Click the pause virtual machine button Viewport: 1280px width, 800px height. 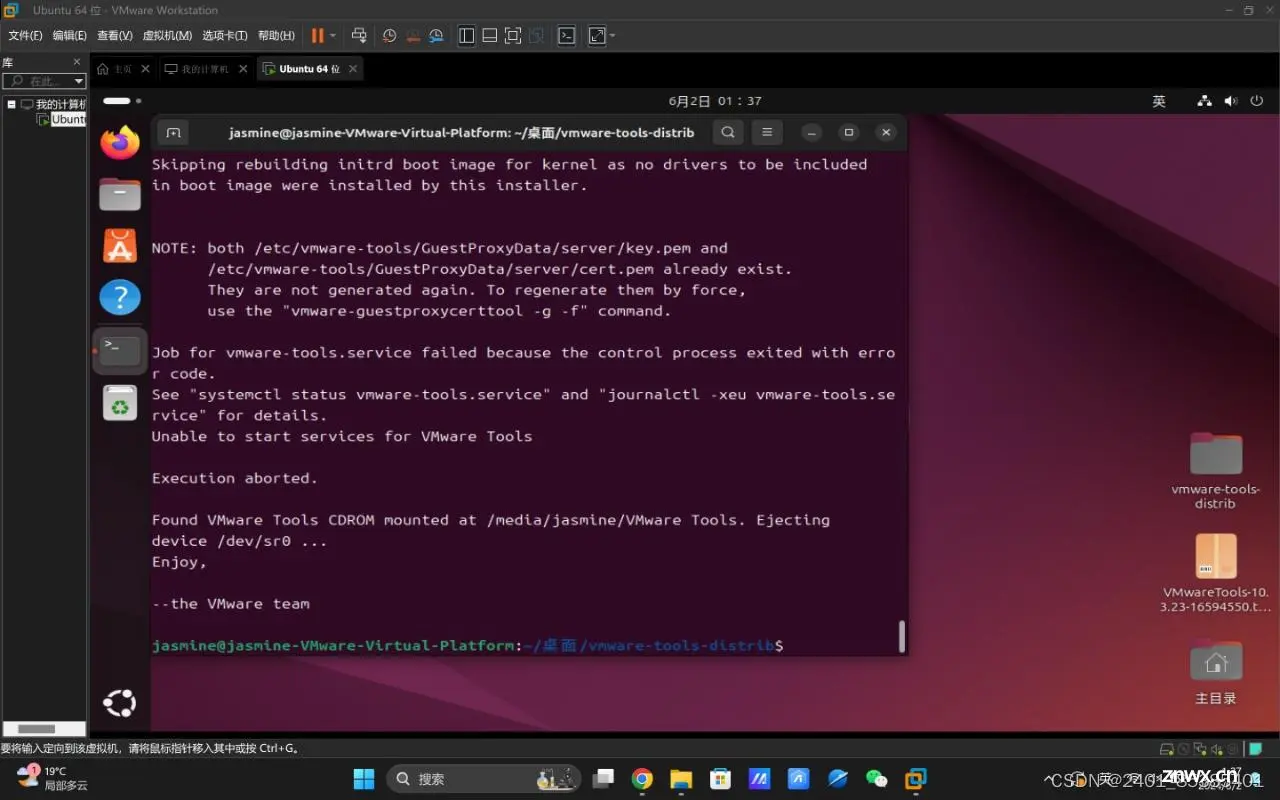click(317, 35)
